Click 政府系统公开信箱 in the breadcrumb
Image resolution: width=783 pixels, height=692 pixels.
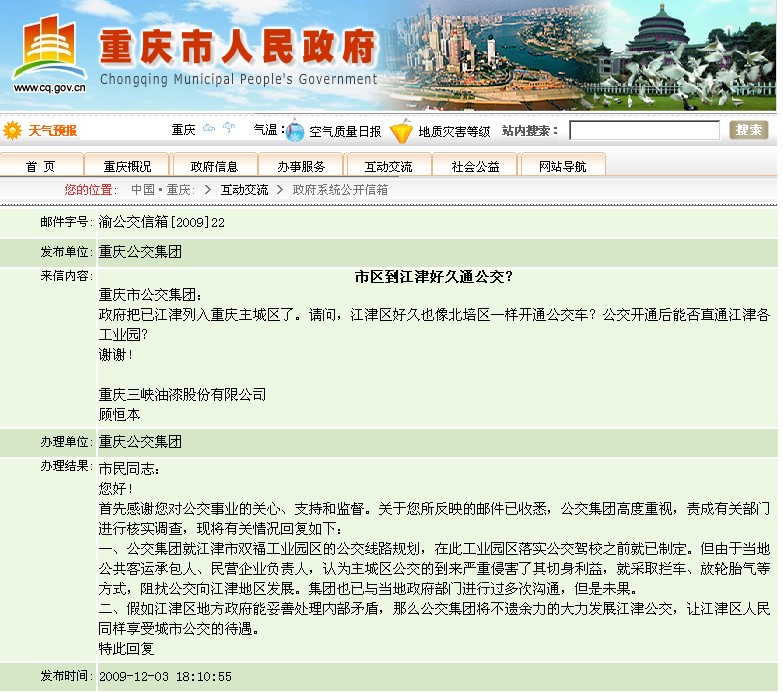340,190
